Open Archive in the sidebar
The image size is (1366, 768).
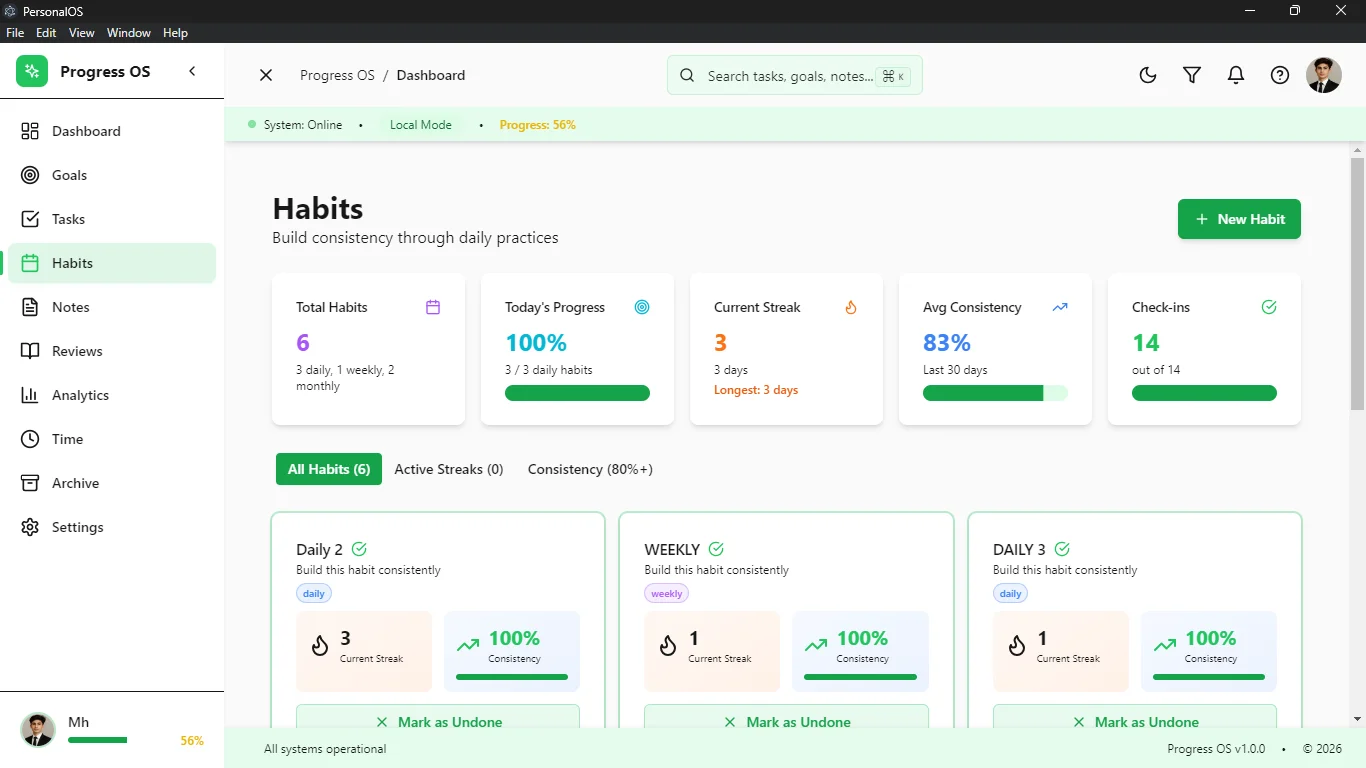tap(112, 483)
